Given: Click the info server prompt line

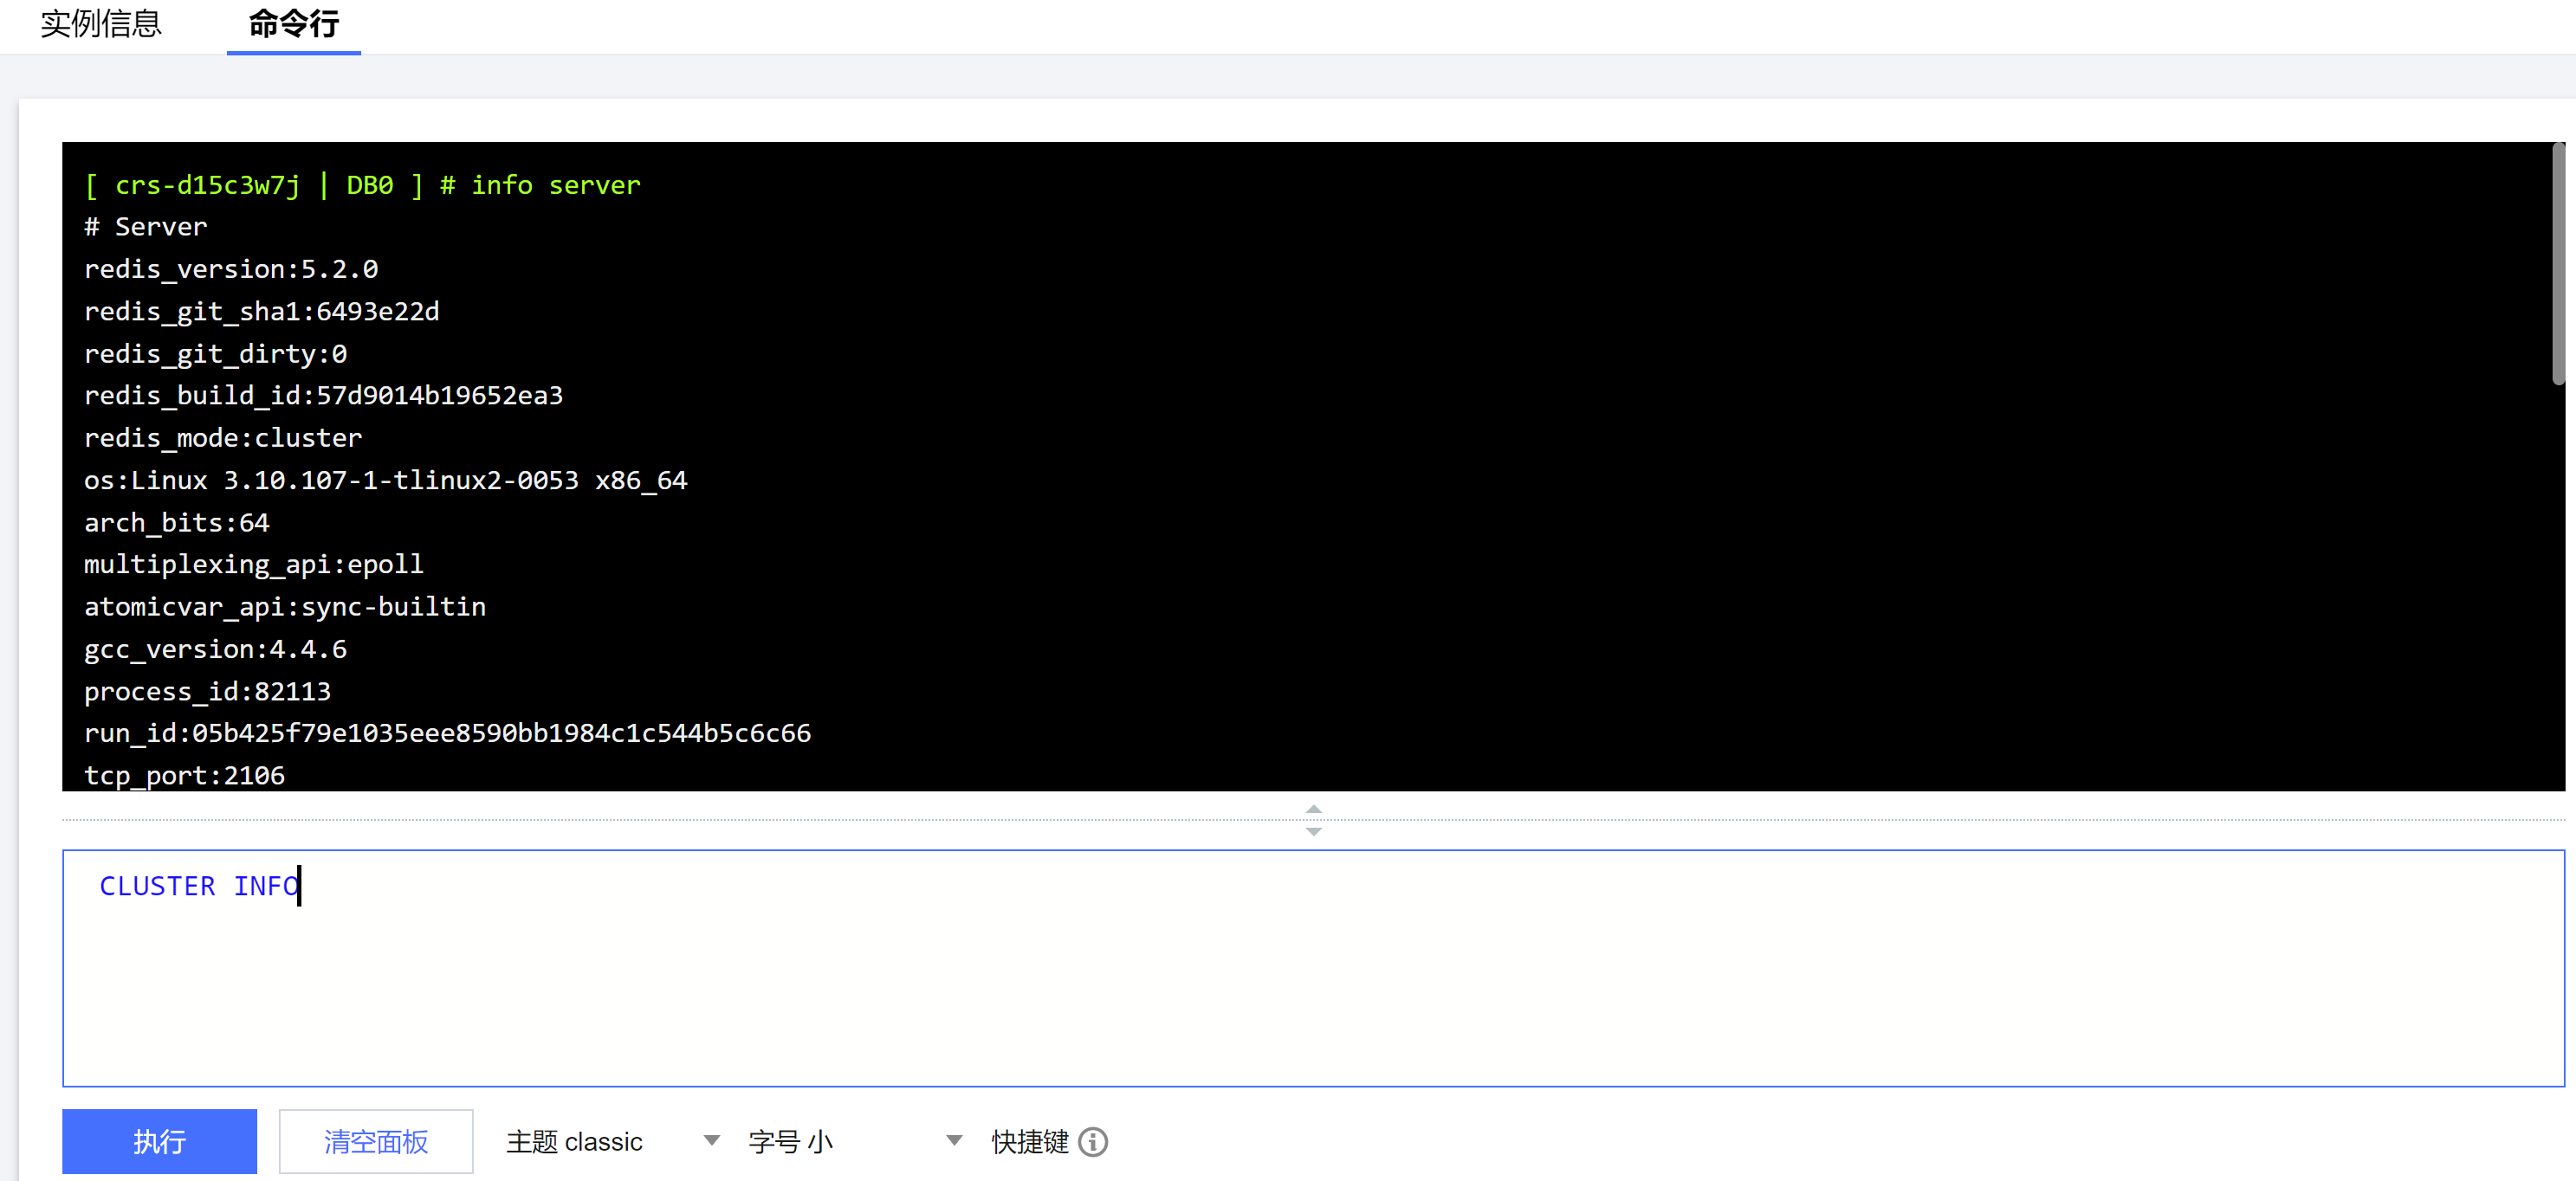Looking at the screenshot, I should tap(362, 185).
